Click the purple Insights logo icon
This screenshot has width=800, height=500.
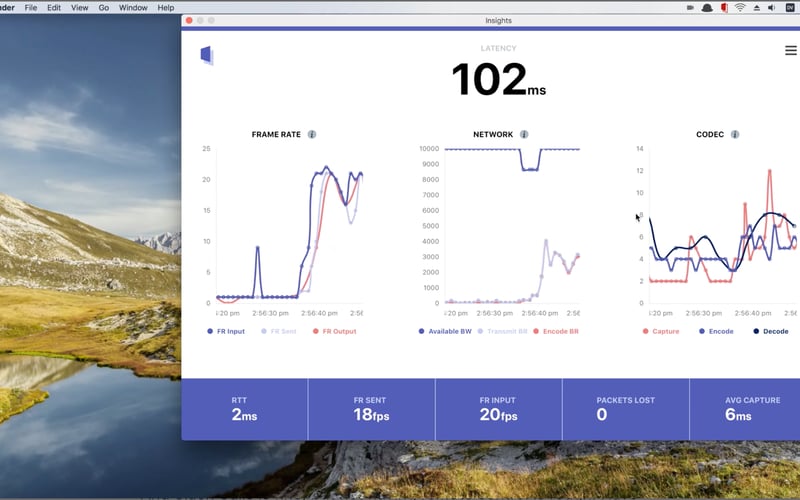tap(207, 55)
